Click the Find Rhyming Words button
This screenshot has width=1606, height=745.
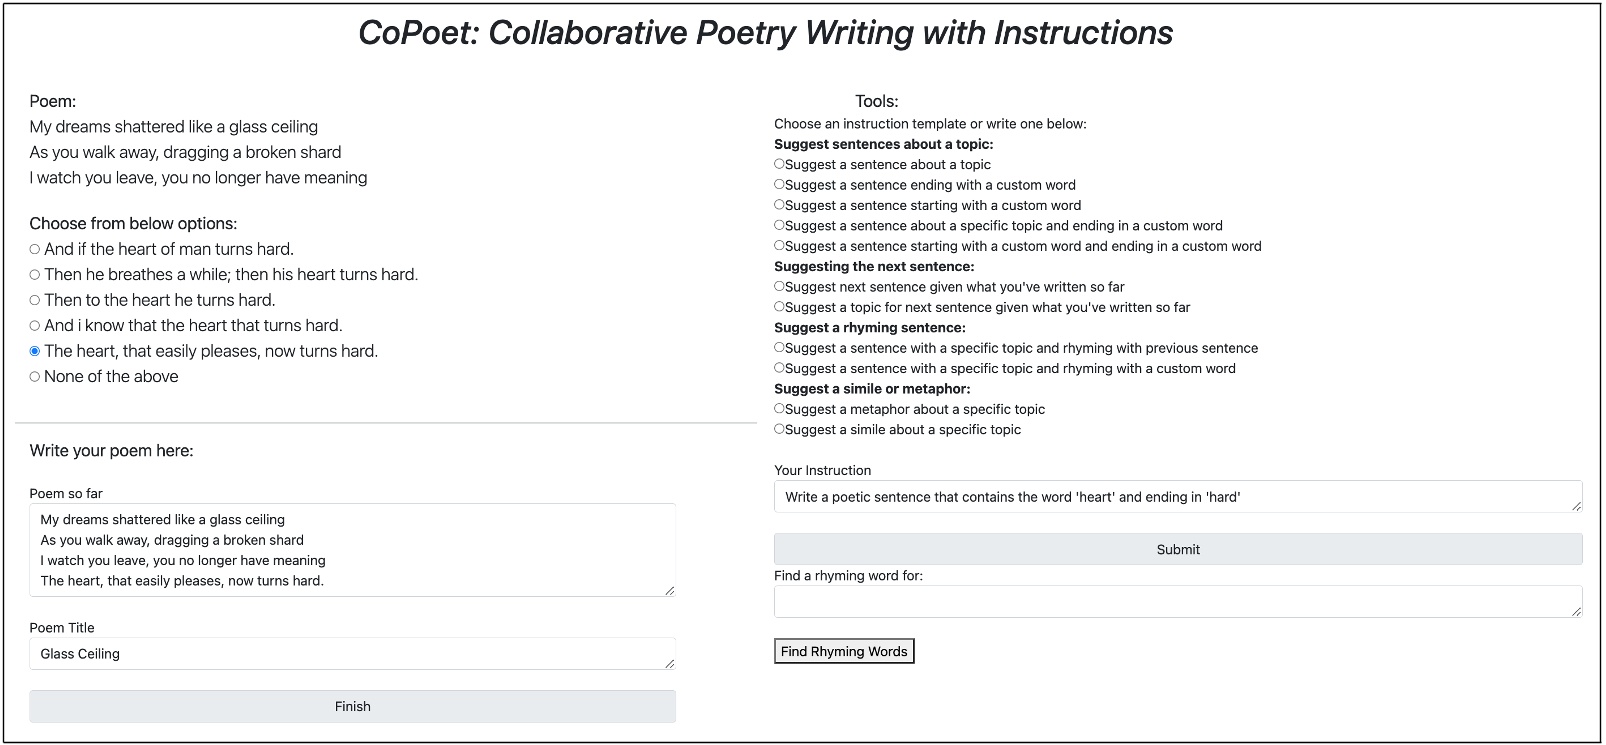click(x=844, y=650)
